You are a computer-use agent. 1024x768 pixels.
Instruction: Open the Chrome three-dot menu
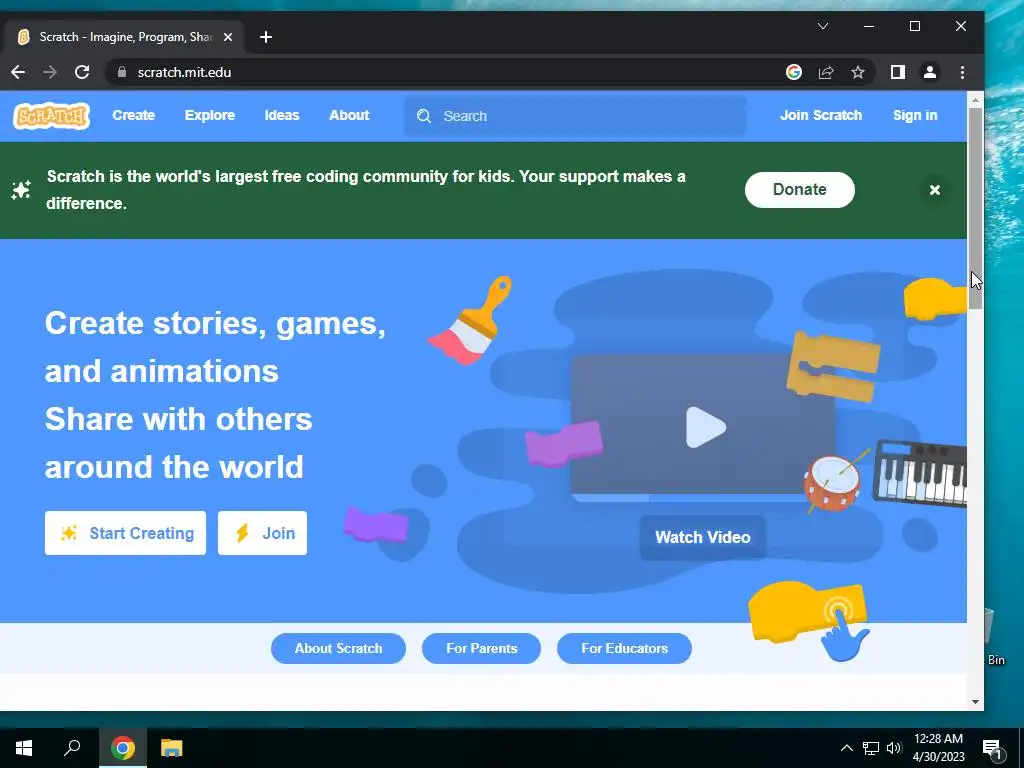[962, 72]
